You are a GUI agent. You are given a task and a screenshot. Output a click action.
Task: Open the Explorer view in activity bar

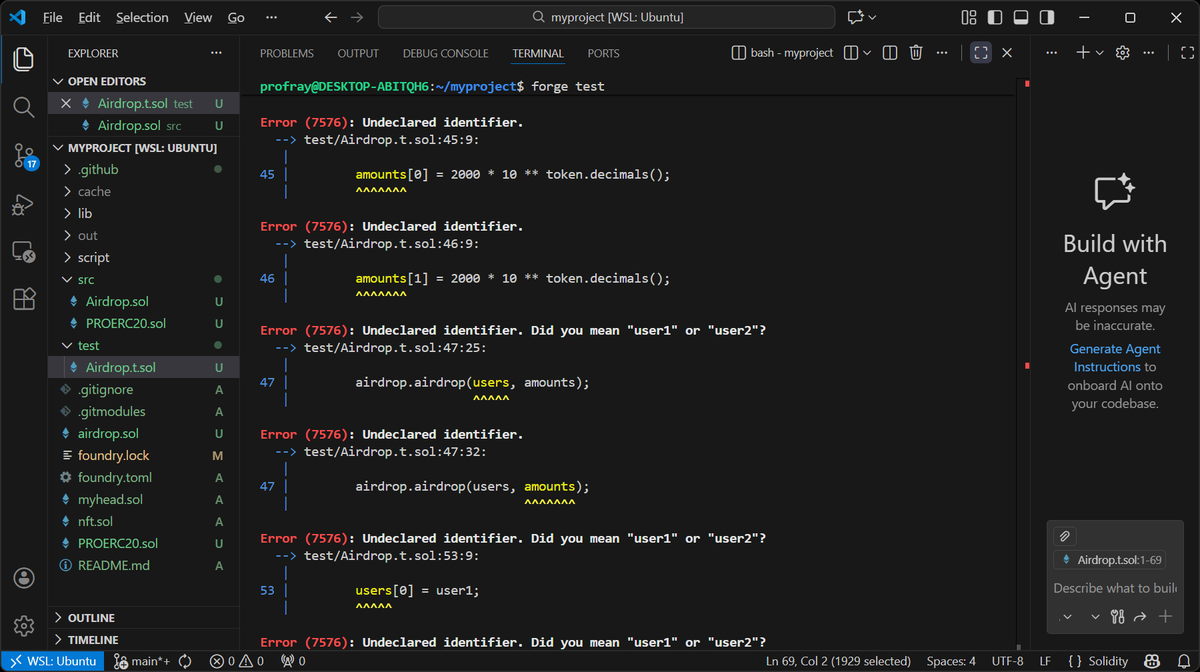tap(24, 59)
